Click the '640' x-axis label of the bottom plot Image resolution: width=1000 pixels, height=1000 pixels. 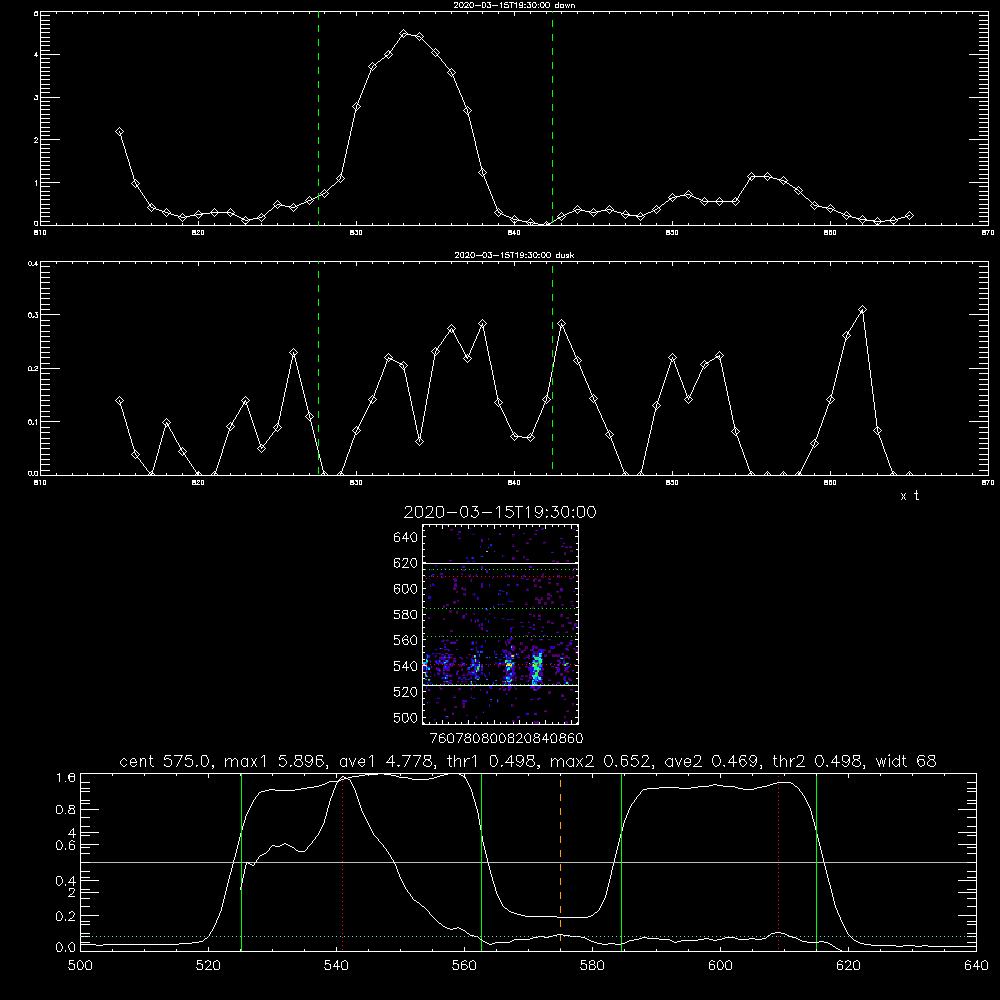tap(976, 966)
